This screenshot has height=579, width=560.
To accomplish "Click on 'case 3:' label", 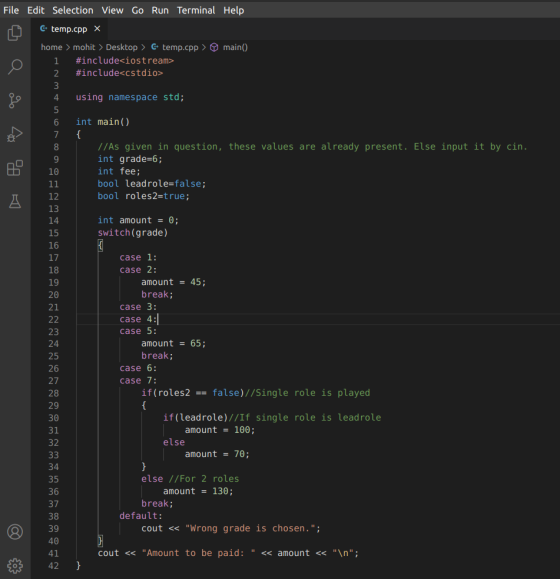I will (138, 306).
